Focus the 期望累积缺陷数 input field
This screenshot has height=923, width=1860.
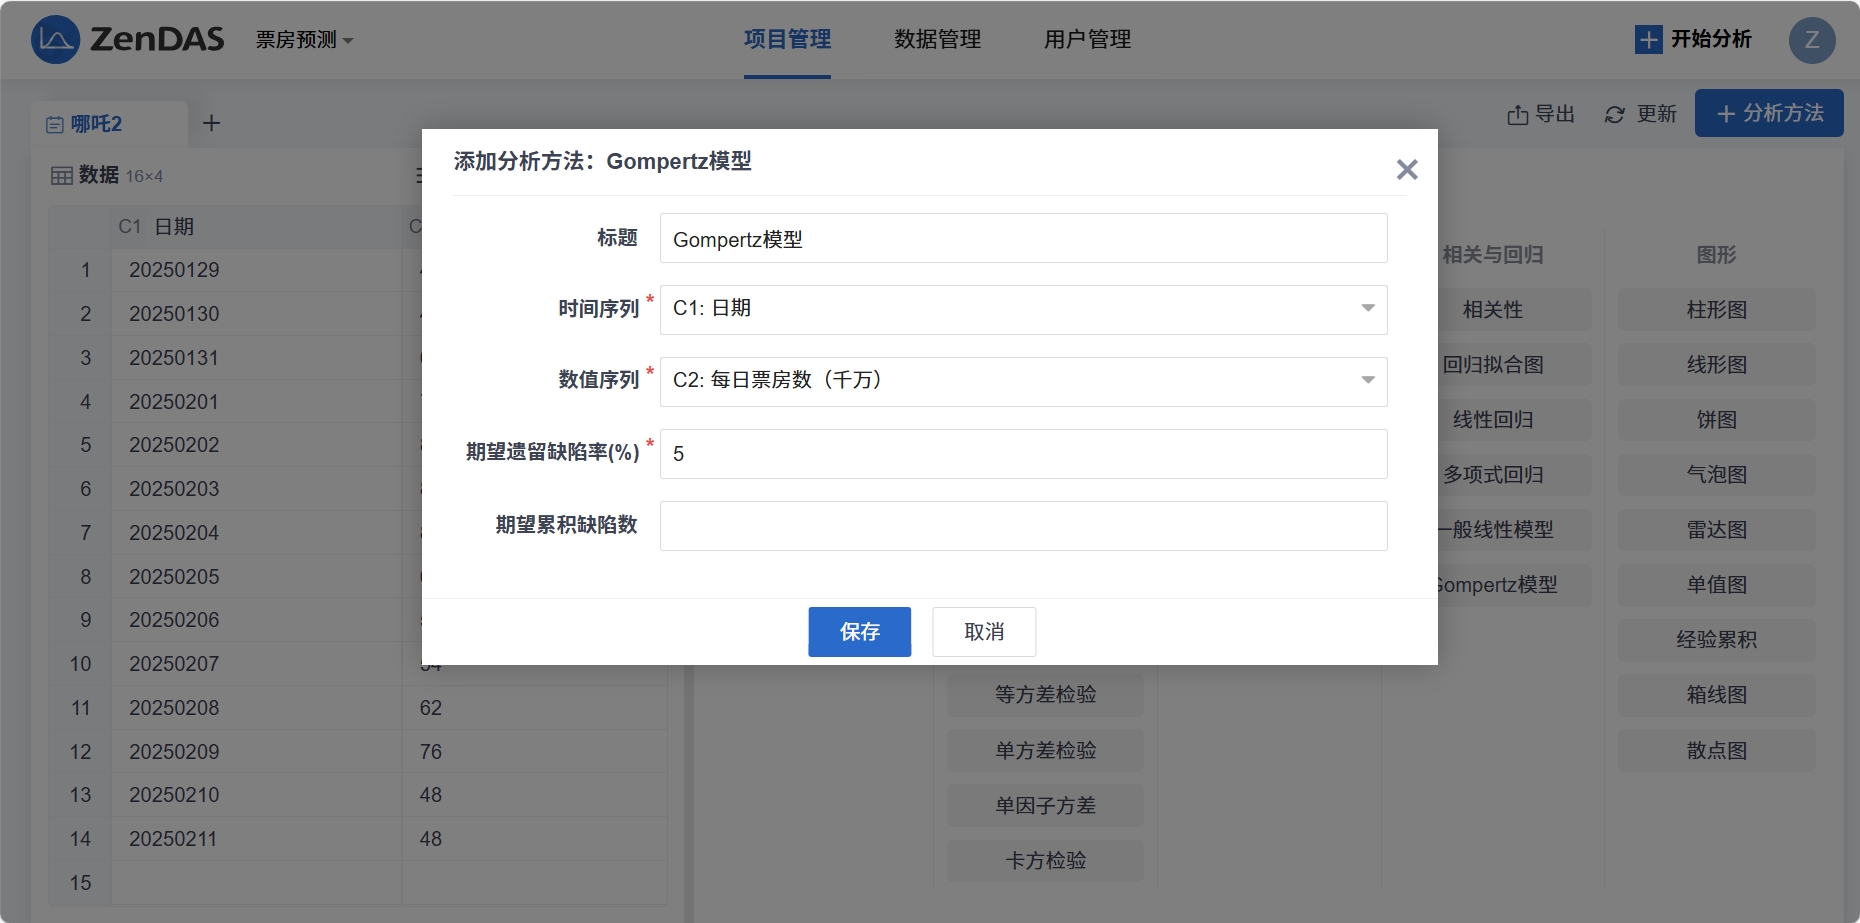[1023, 526]
